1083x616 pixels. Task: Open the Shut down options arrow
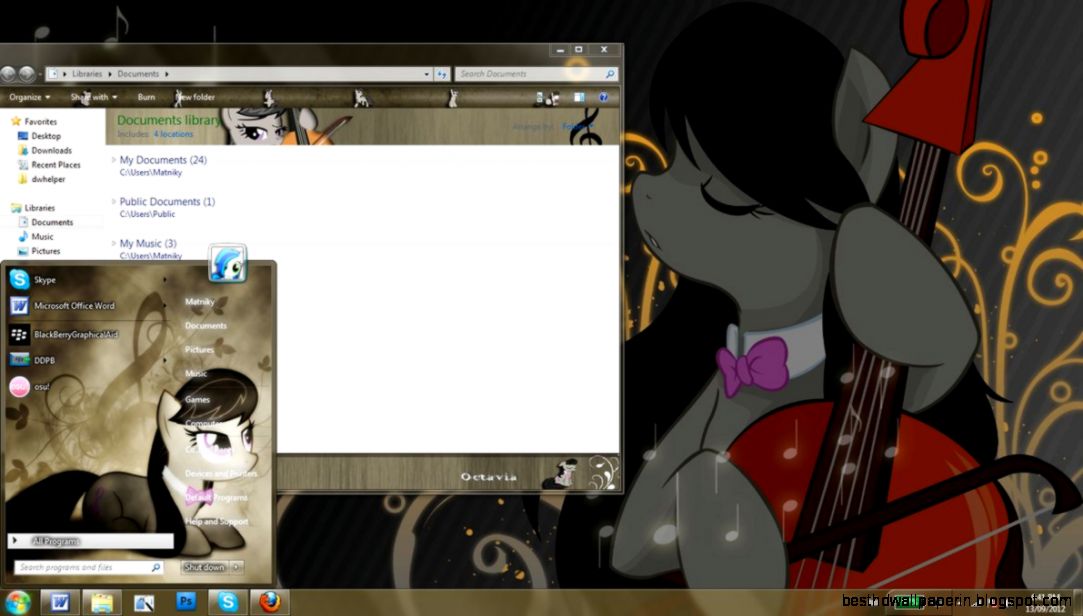235,566
